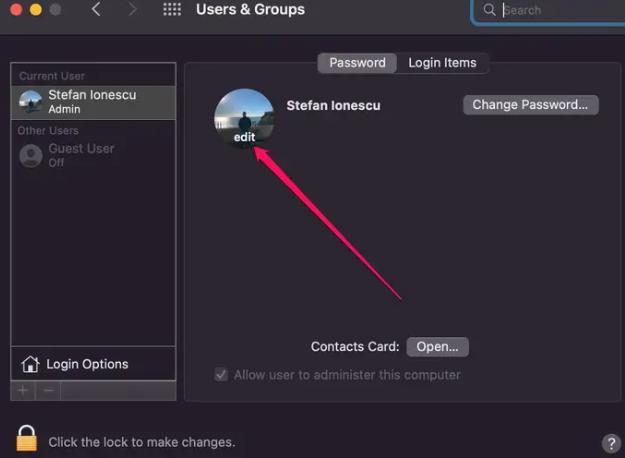Select Guest User in the sidebar
This screenshot has width=625, height=458.
pyautogui.click(x=93, y=155)
